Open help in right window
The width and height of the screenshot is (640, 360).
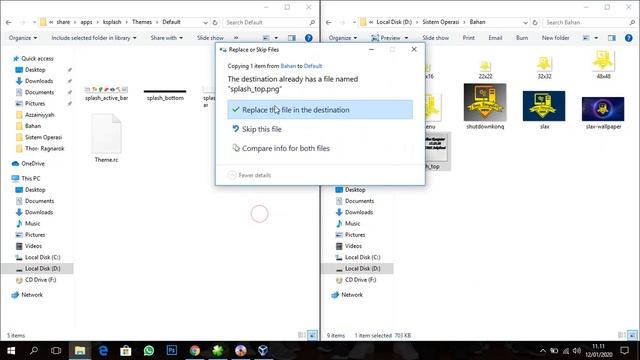[x=629, y=38]
